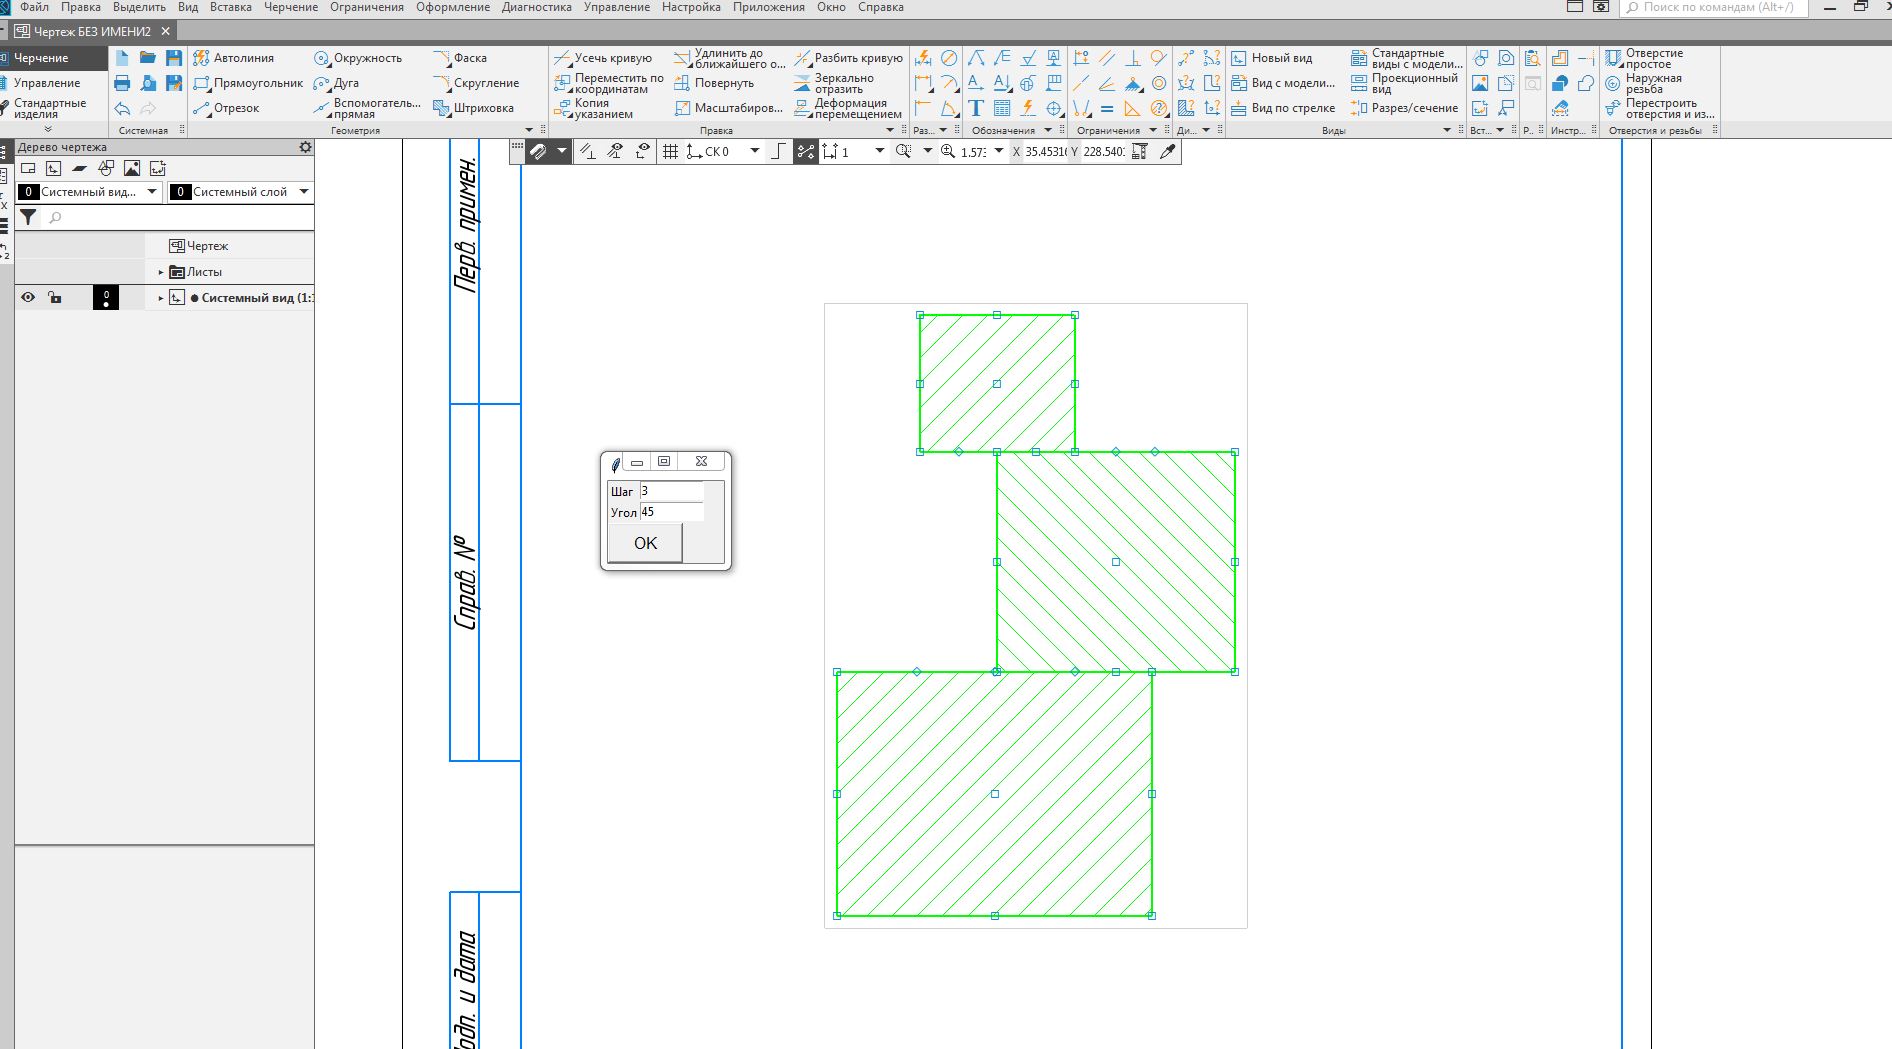Click the command search box

[x=1714, y=7]
